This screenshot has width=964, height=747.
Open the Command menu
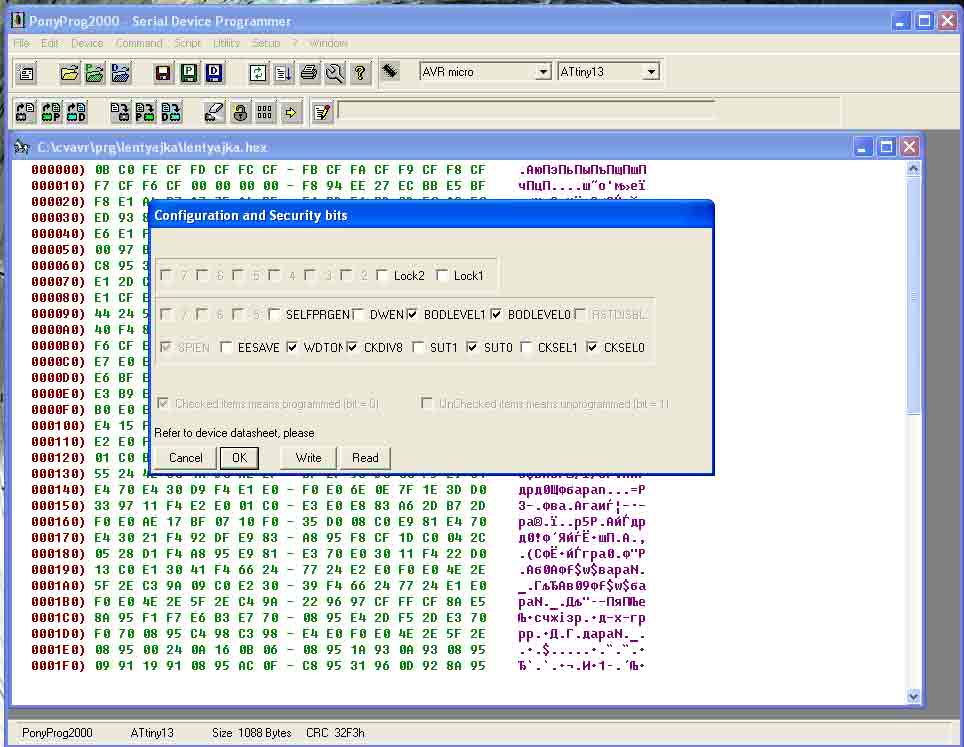tap(138, 43)
